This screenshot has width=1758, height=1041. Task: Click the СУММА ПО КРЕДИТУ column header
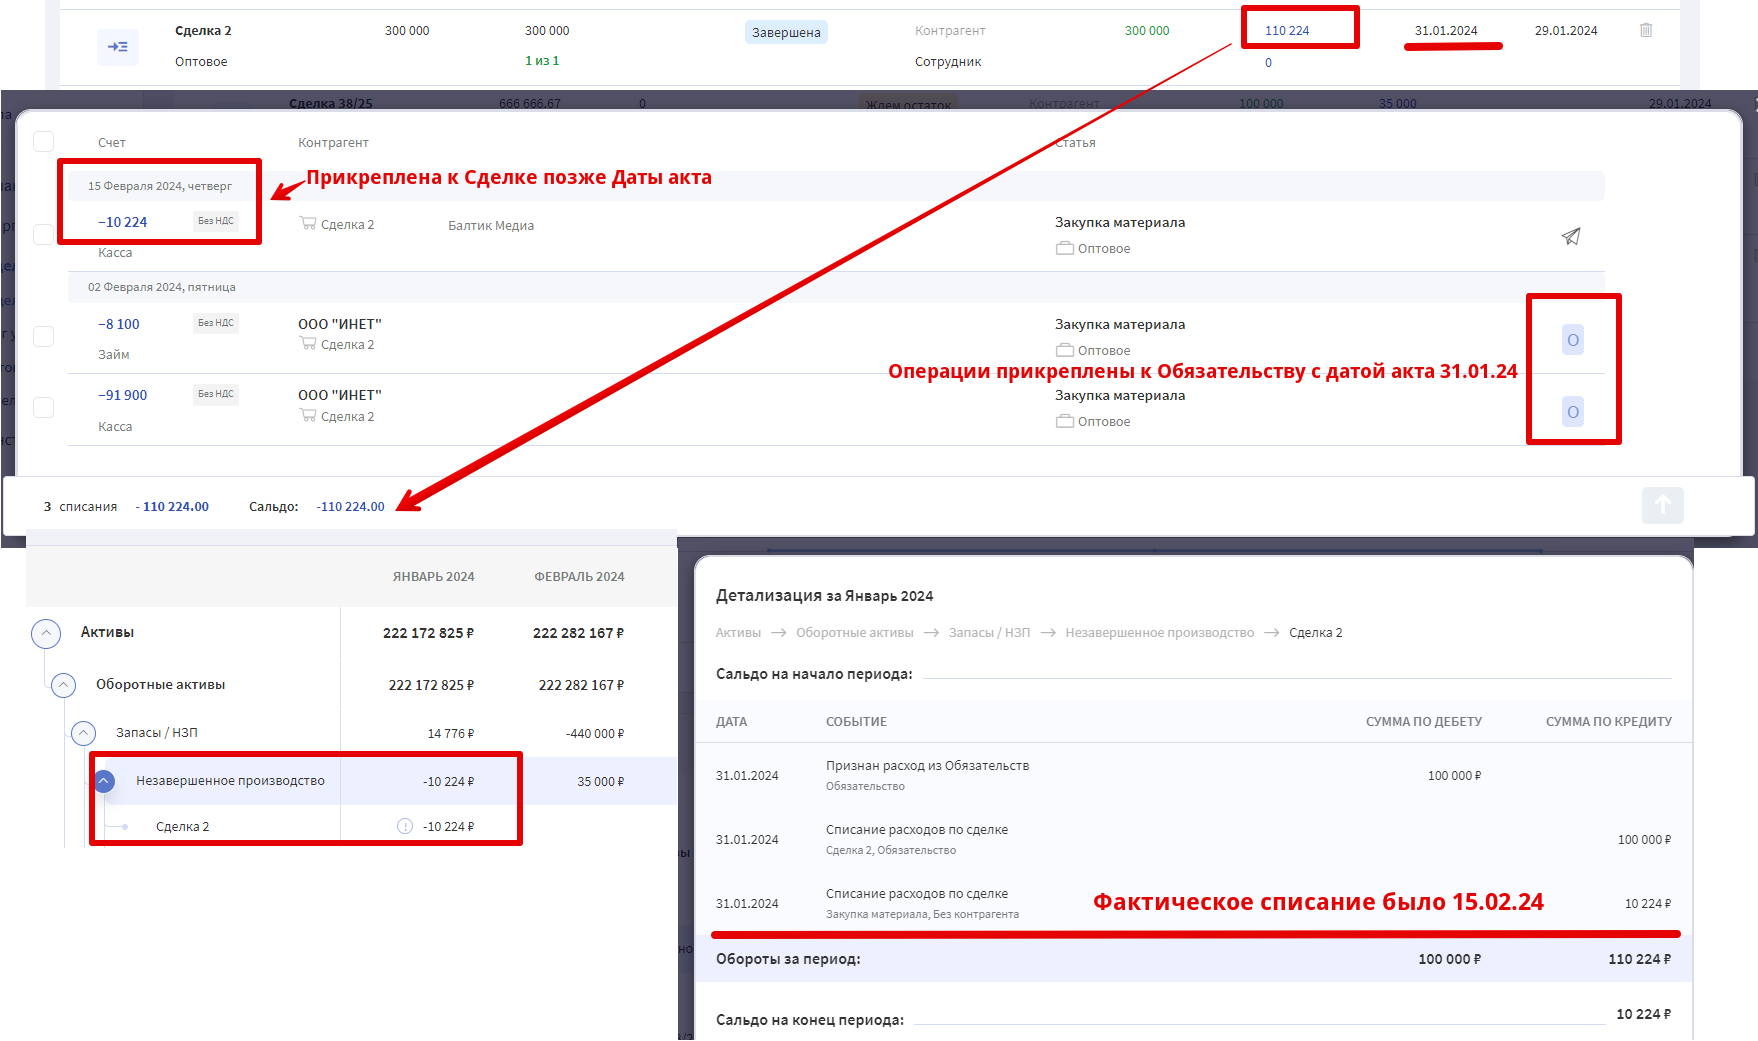coord(1608,721)
